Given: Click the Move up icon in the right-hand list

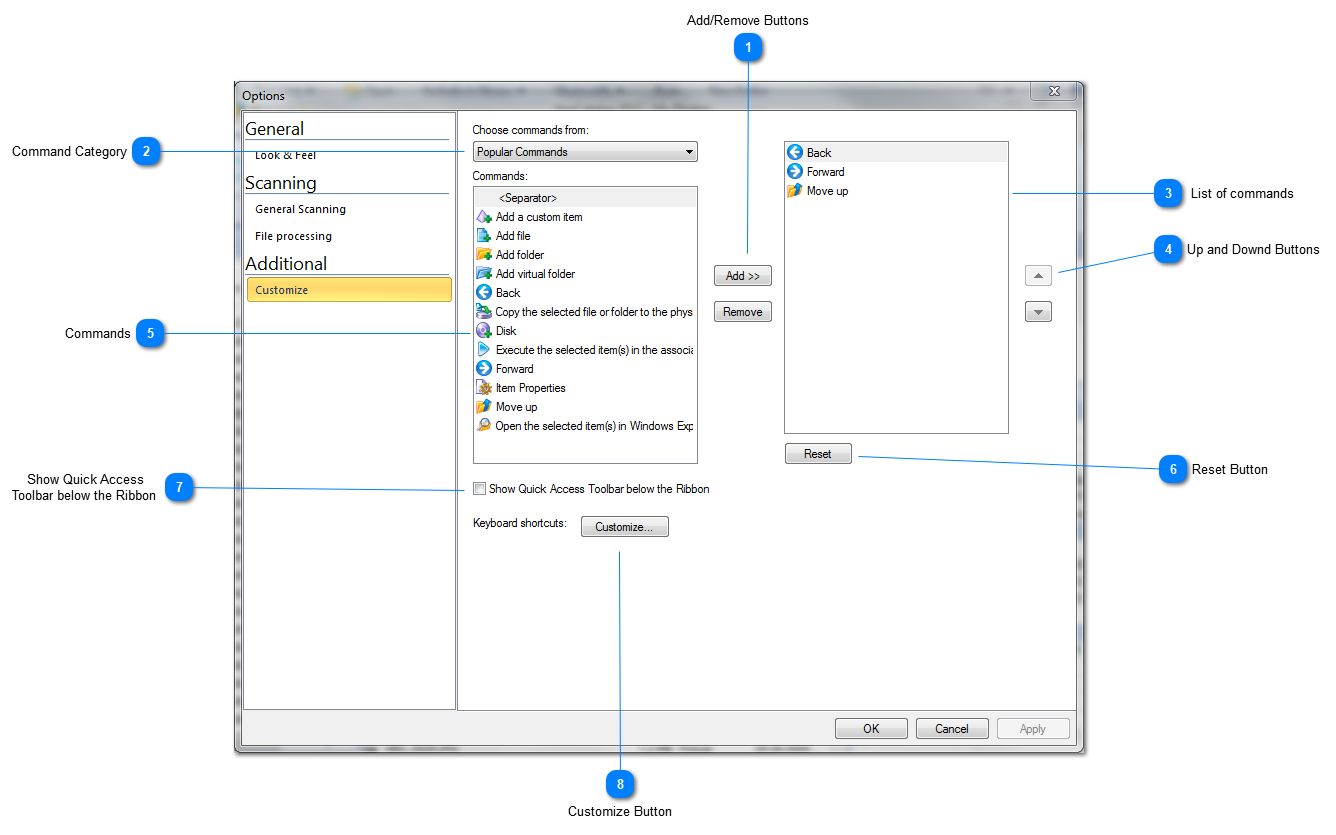Looking at the screenshot, I should (795, 191).
